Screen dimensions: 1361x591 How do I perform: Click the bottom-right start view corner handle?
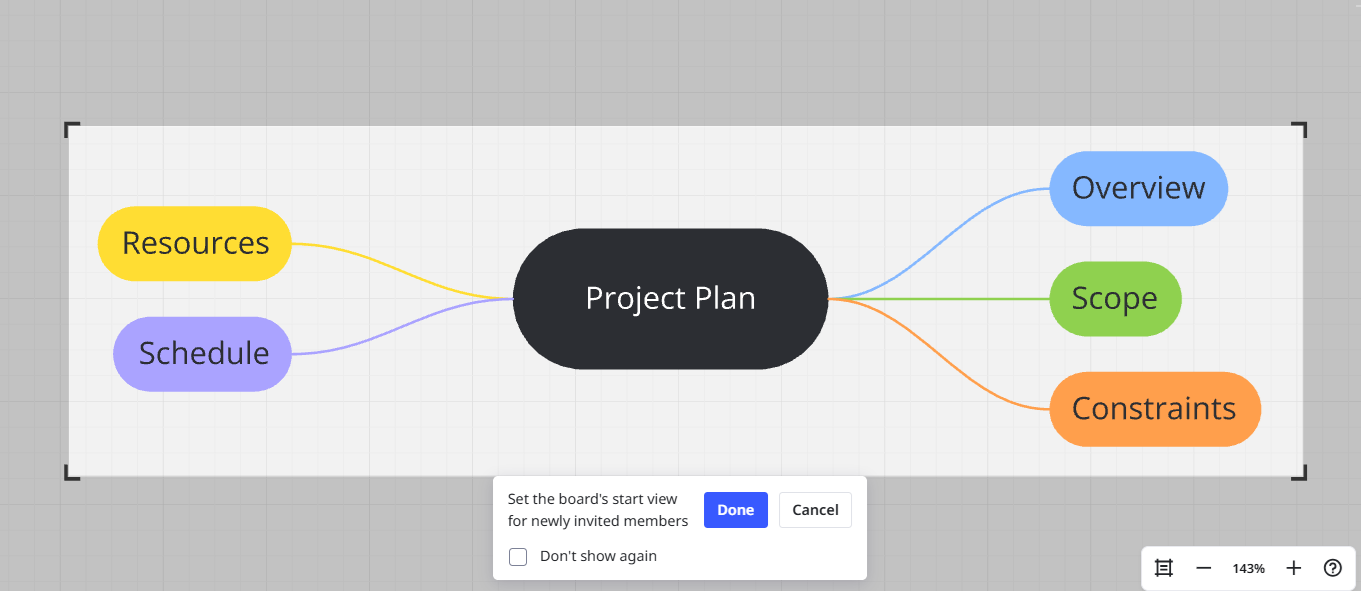(1299, 473)
